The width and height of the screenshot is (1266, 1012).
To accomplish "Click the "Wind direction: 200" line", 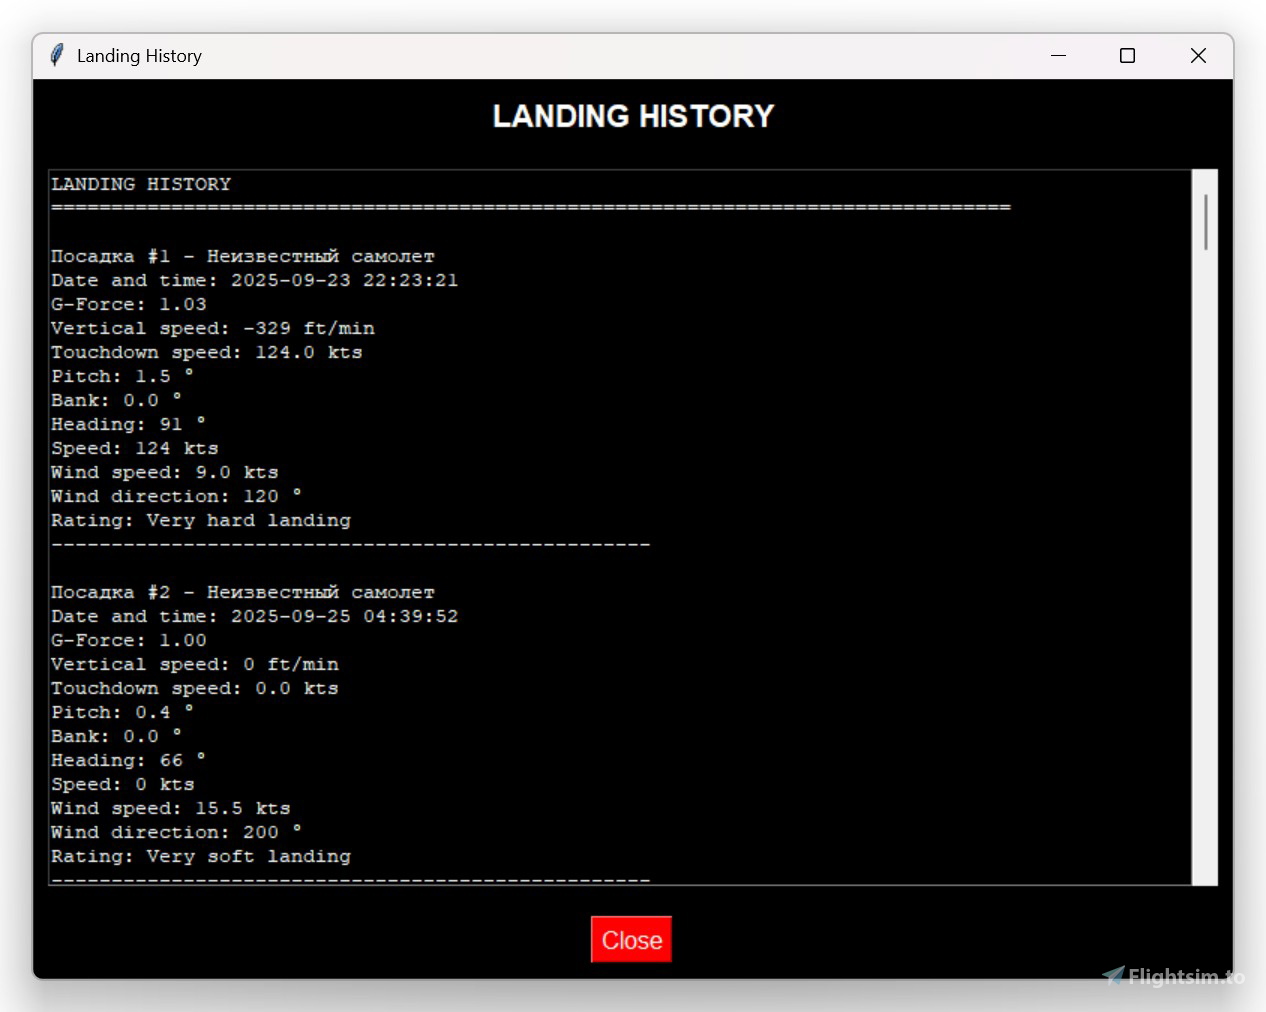I will tap(176, 833).
